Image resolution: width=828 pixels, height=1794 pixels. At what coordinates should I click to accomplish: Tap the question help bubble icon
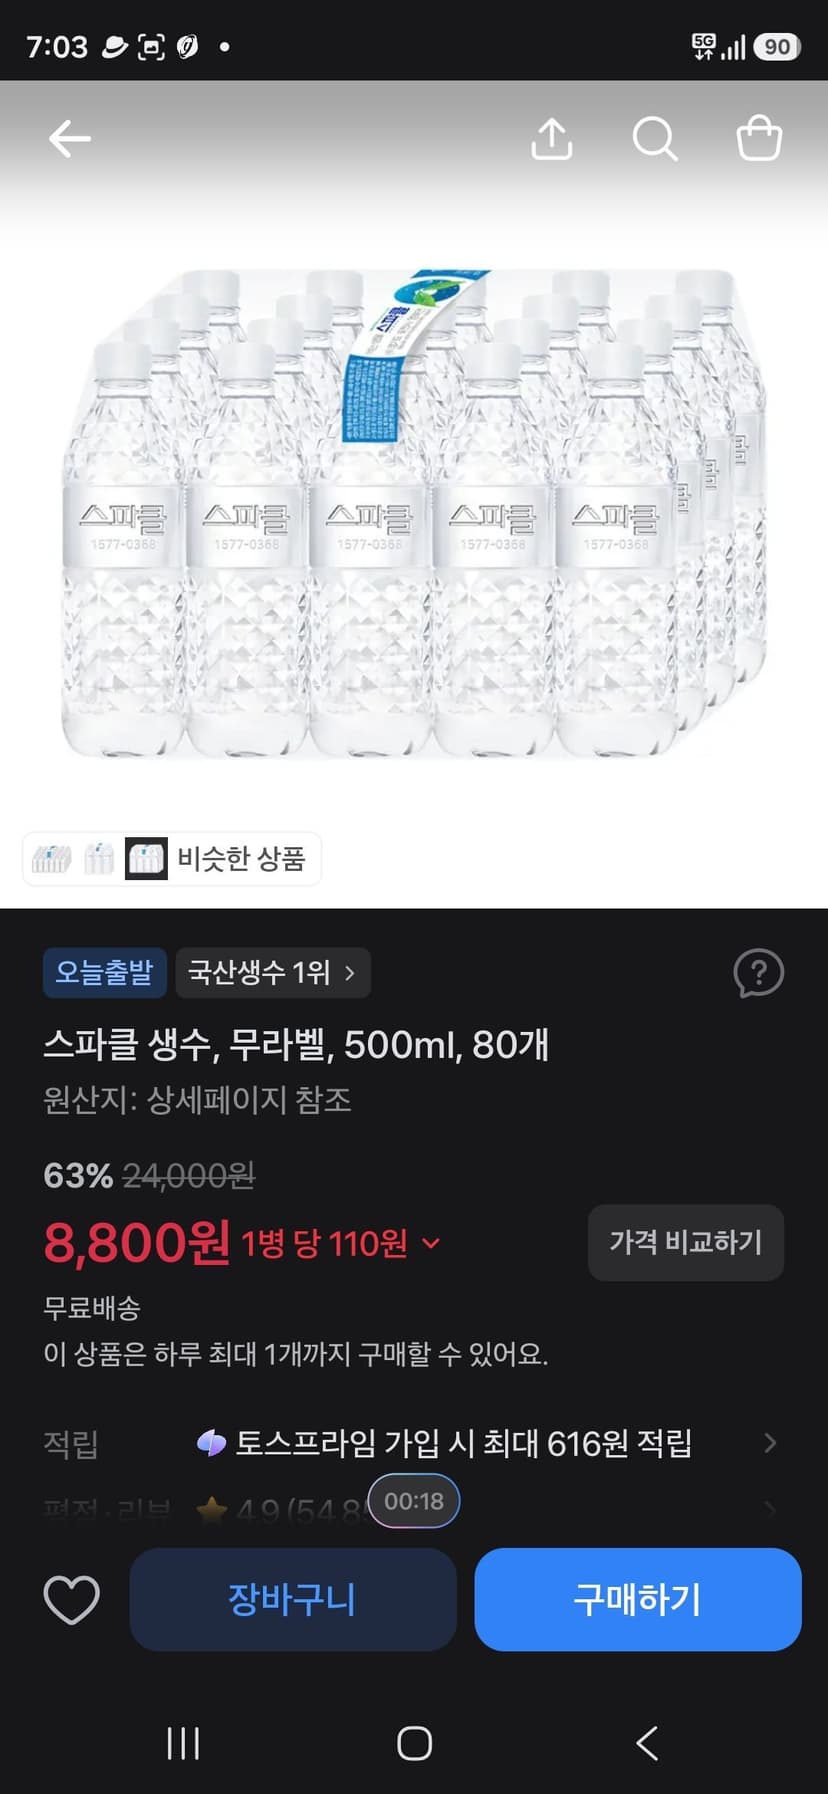759,973
